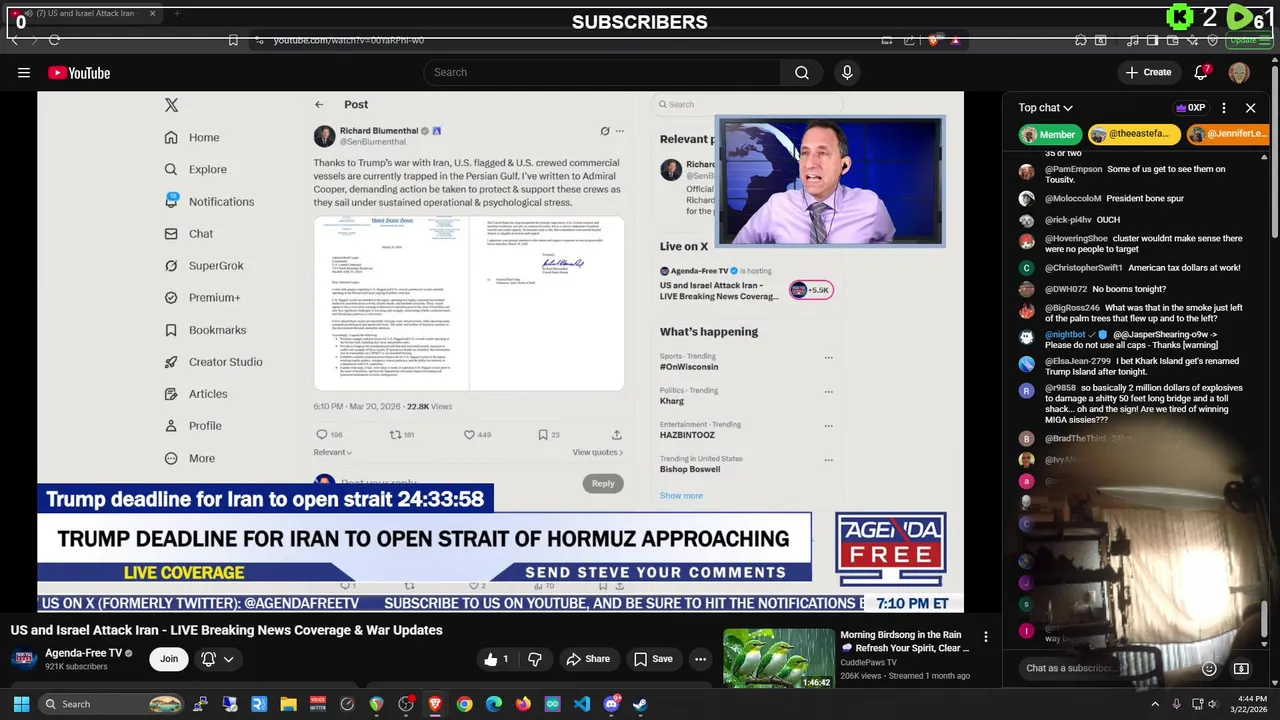
Task: Expand Relevant replies sort in tweet
Action: click(x=333, y=453)
